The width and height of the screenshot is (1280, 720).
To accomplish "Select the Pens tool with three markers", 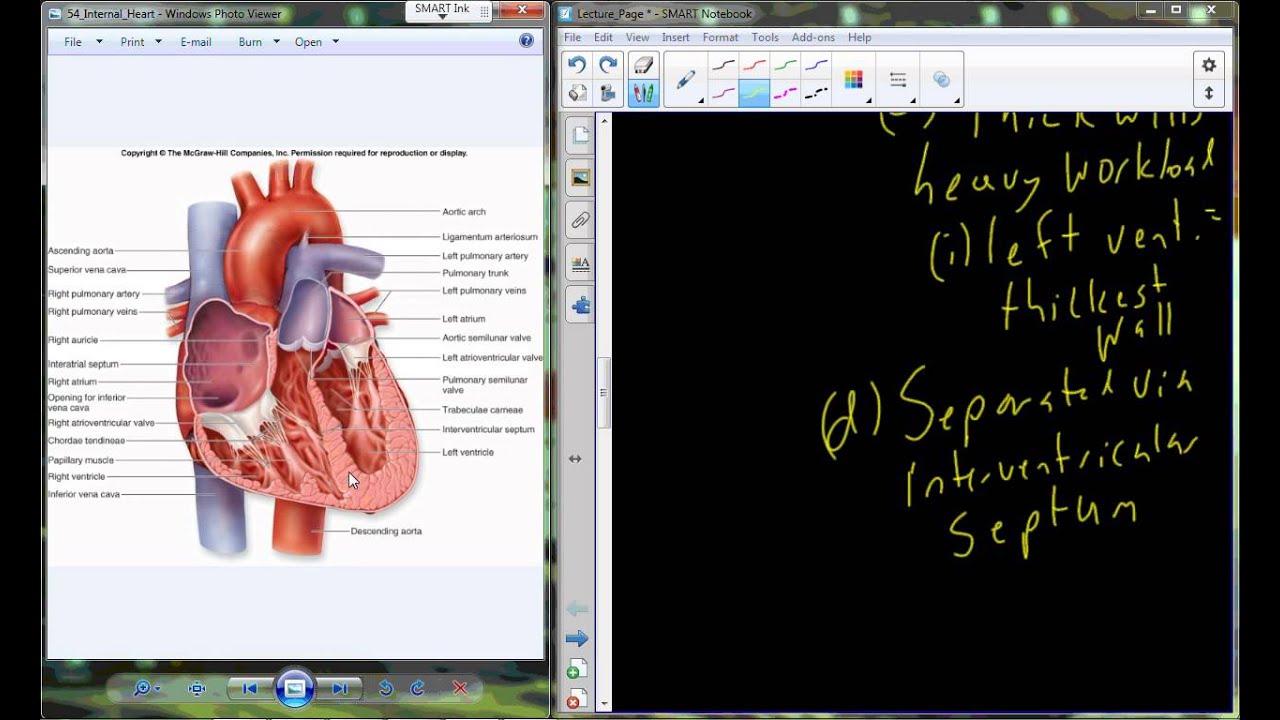I will (643, 93).
